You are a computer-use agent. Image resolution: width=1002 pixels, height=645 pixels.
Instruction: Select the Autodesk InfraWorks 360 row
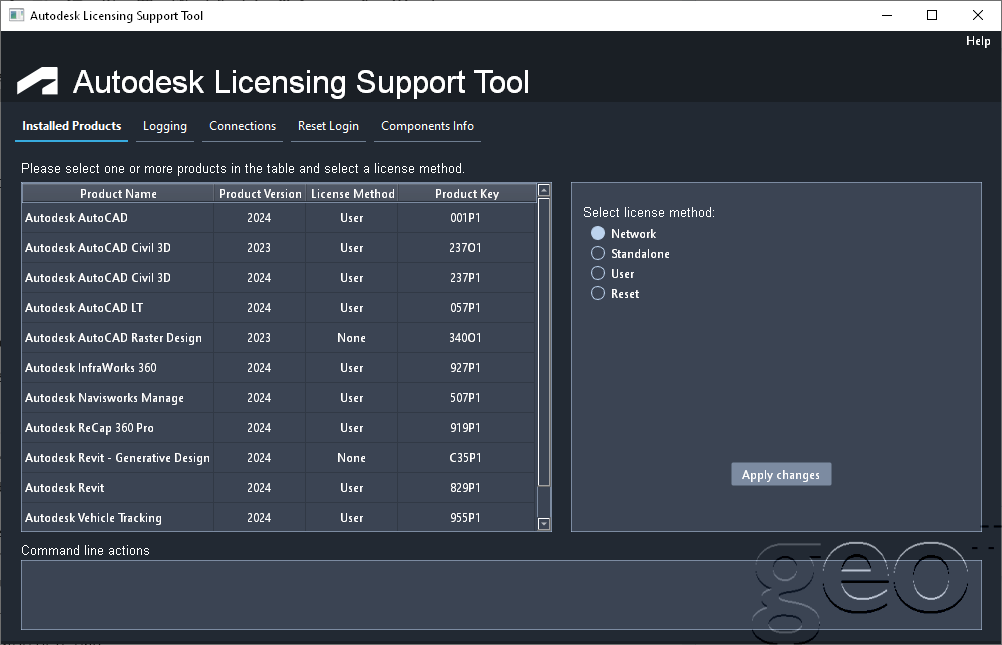(x=279, y=368)
